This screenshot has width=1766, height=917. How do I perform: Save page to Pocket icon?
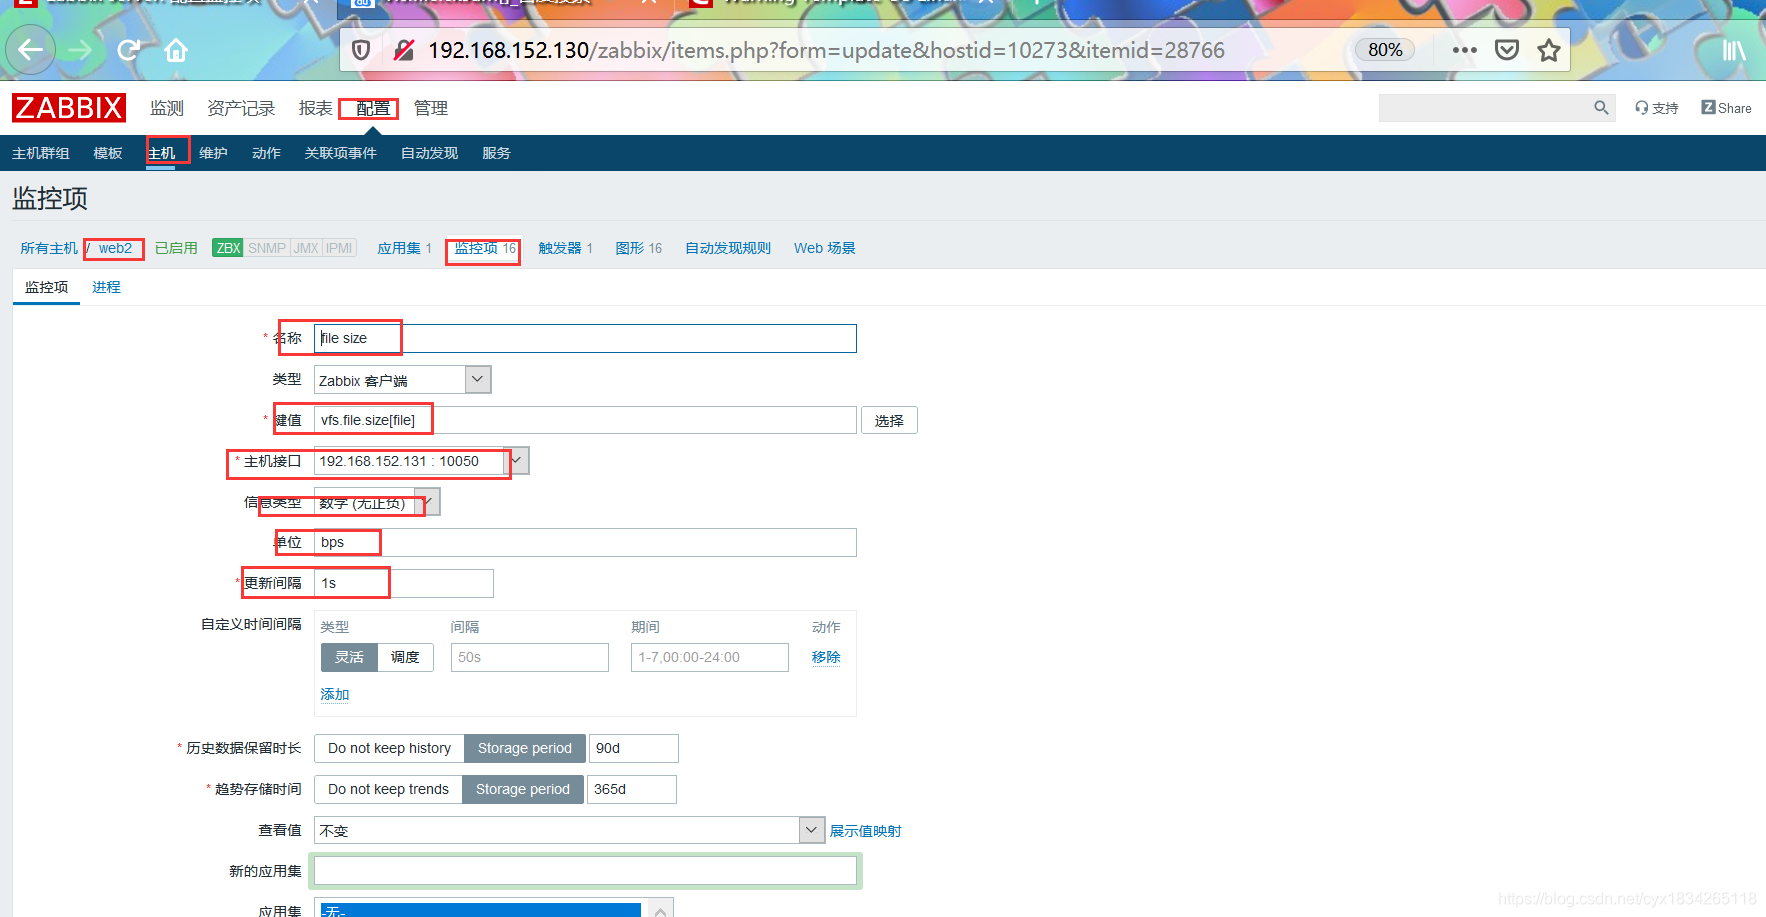tap(1507, 50)
